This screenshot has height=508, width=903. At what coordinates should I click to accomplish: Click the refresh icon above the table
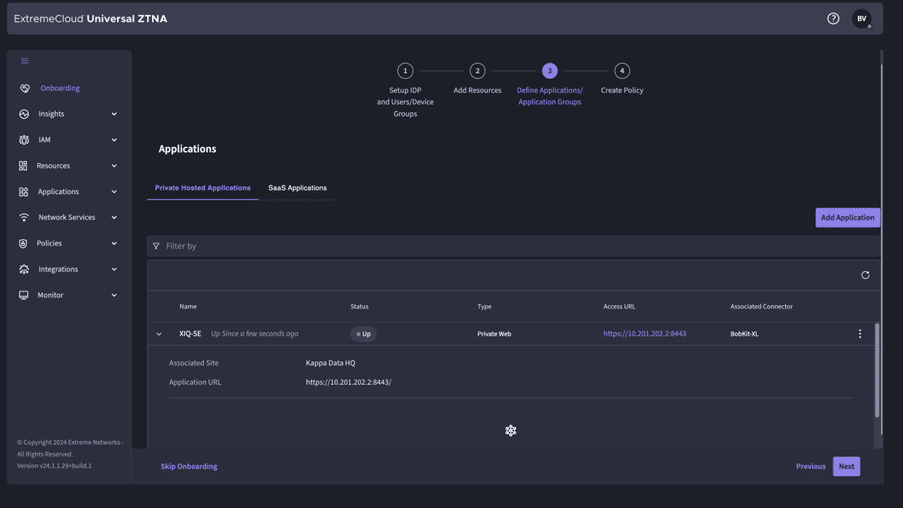pyautogui.click(x=865, y=275)
